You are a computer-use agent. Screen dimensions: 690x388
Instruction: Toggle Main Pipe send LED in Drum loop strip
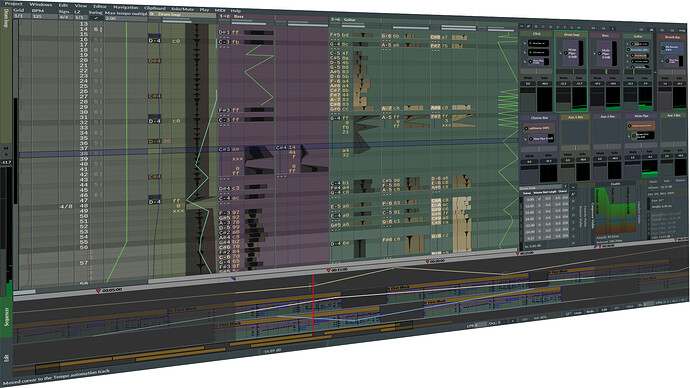coord(566,53)
